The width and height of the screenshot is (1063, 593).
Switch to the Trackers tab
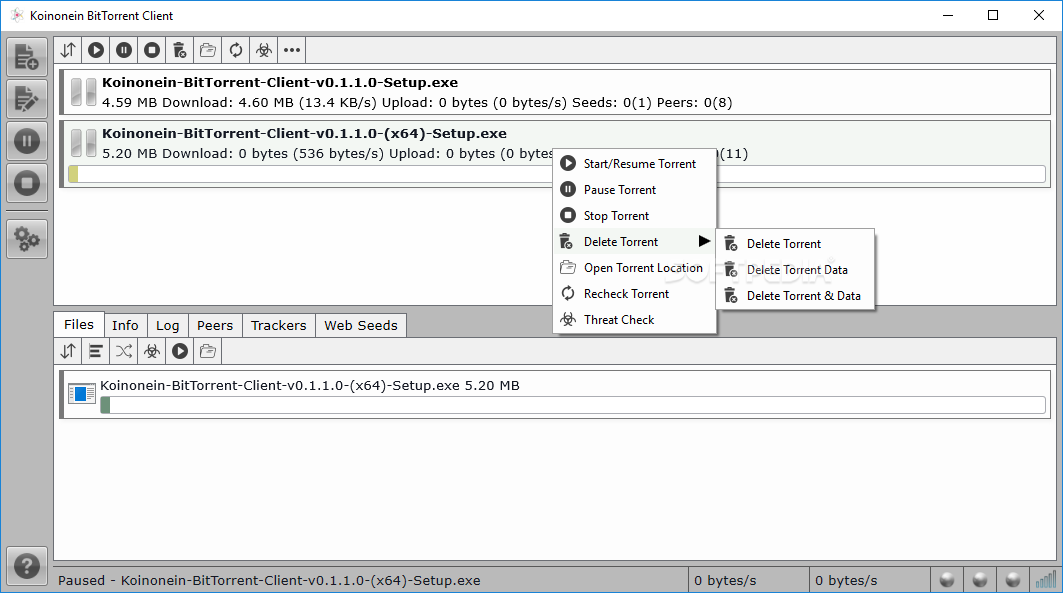point(279,325)
